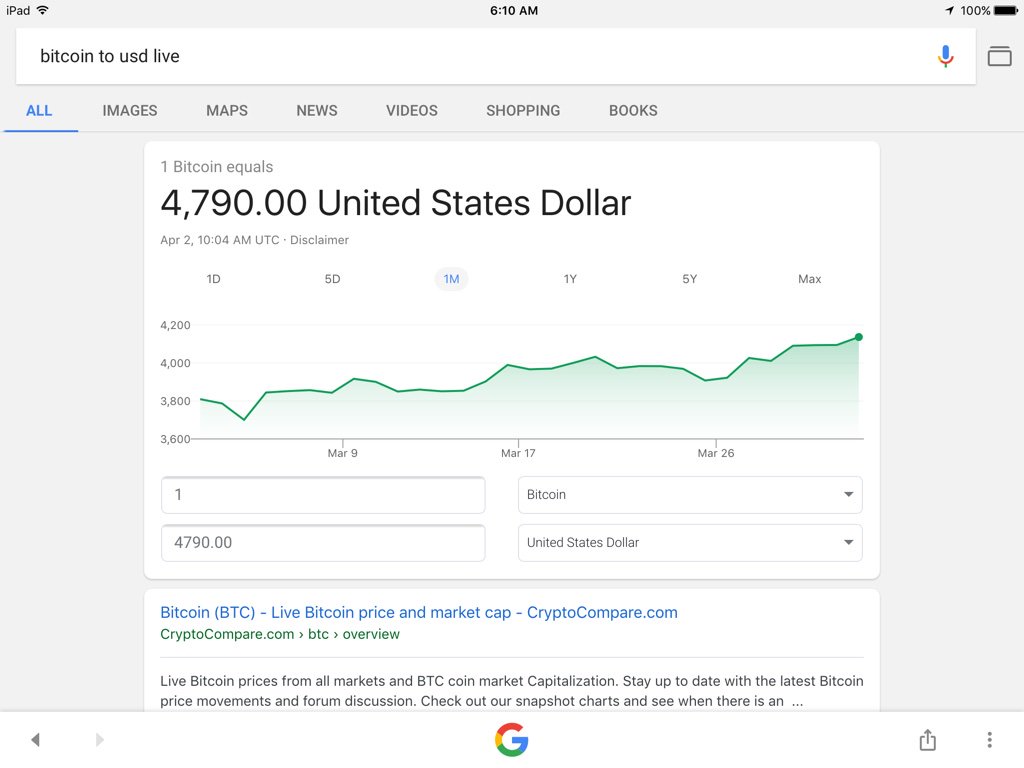Go forward with the right arrow

click(x=99, y=739)
